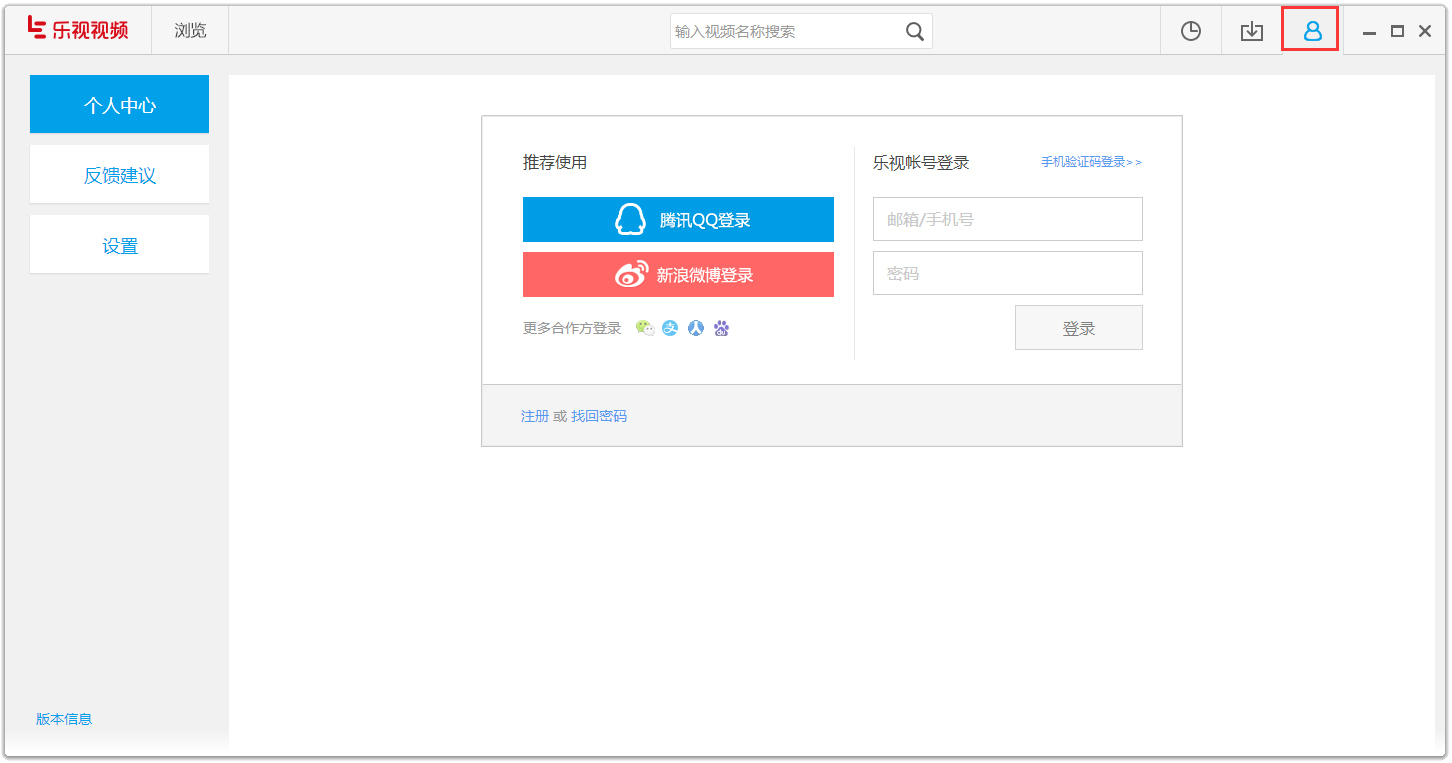Screen dimensions: 1452x763
Task: Click the 新浪微博登录 button
Action: point(678,274)
